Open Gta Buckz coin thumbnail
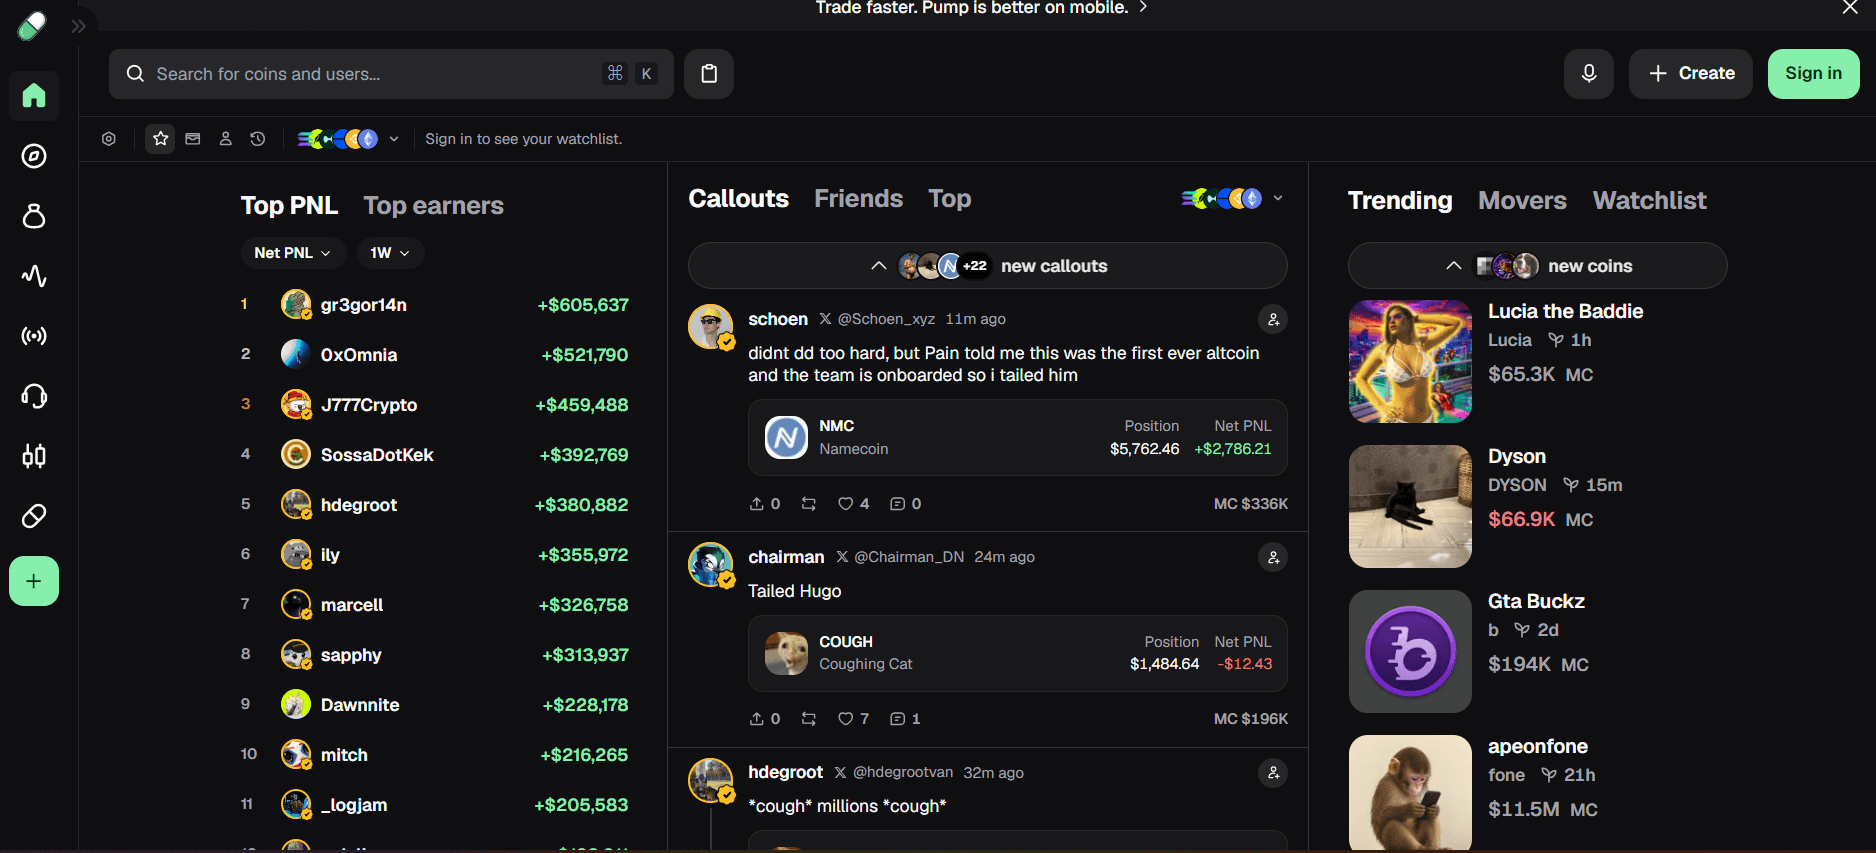1876x853 pixels. pos(1410,651)
